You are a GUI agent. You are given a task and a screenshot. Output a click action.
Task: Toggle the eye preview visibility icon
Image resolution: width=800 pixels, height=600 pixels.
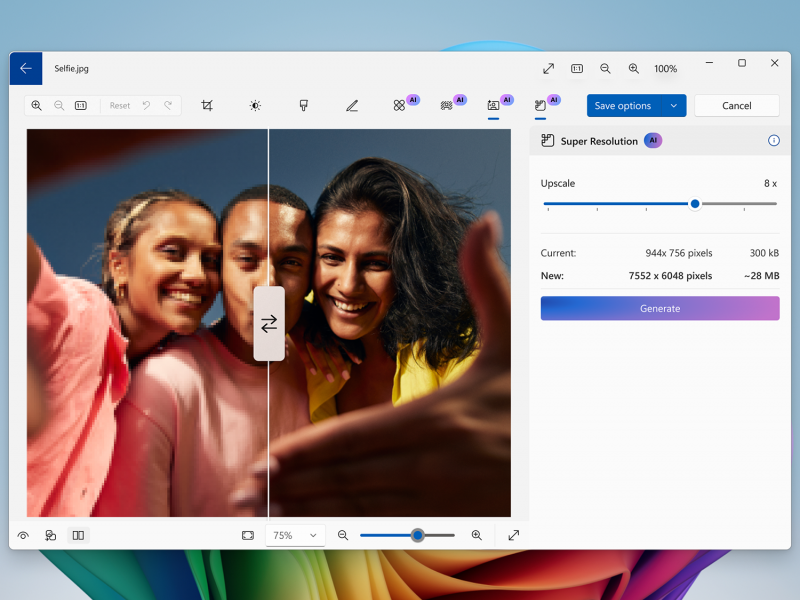pyautogui.click(x=23, y=536)
